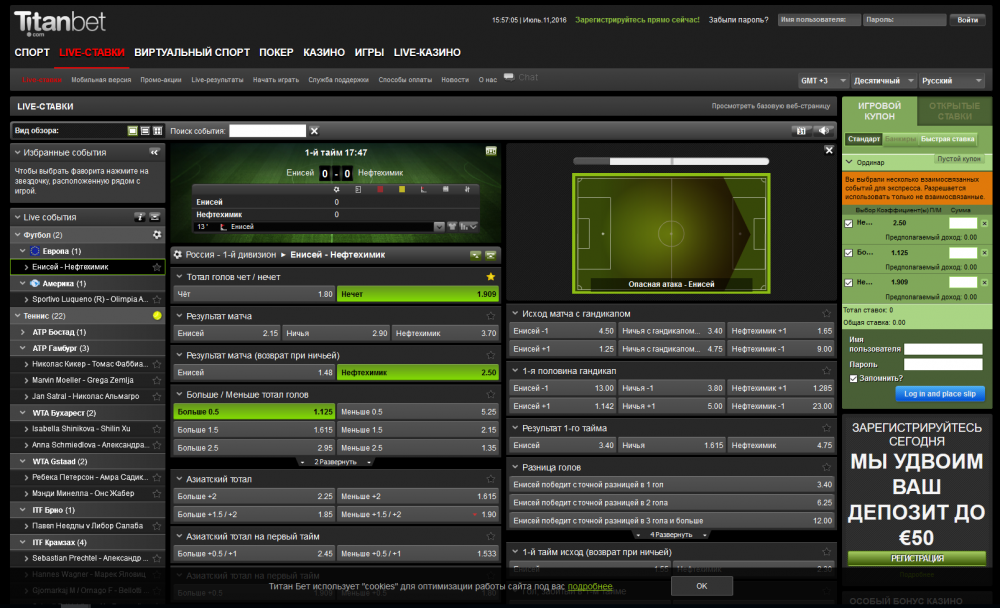Image resolution: width=1000 pixels, height=608 pixels.
Task: Click the match progress bar above the pitch
Action: pyautogui.click(x=670, y=160)
